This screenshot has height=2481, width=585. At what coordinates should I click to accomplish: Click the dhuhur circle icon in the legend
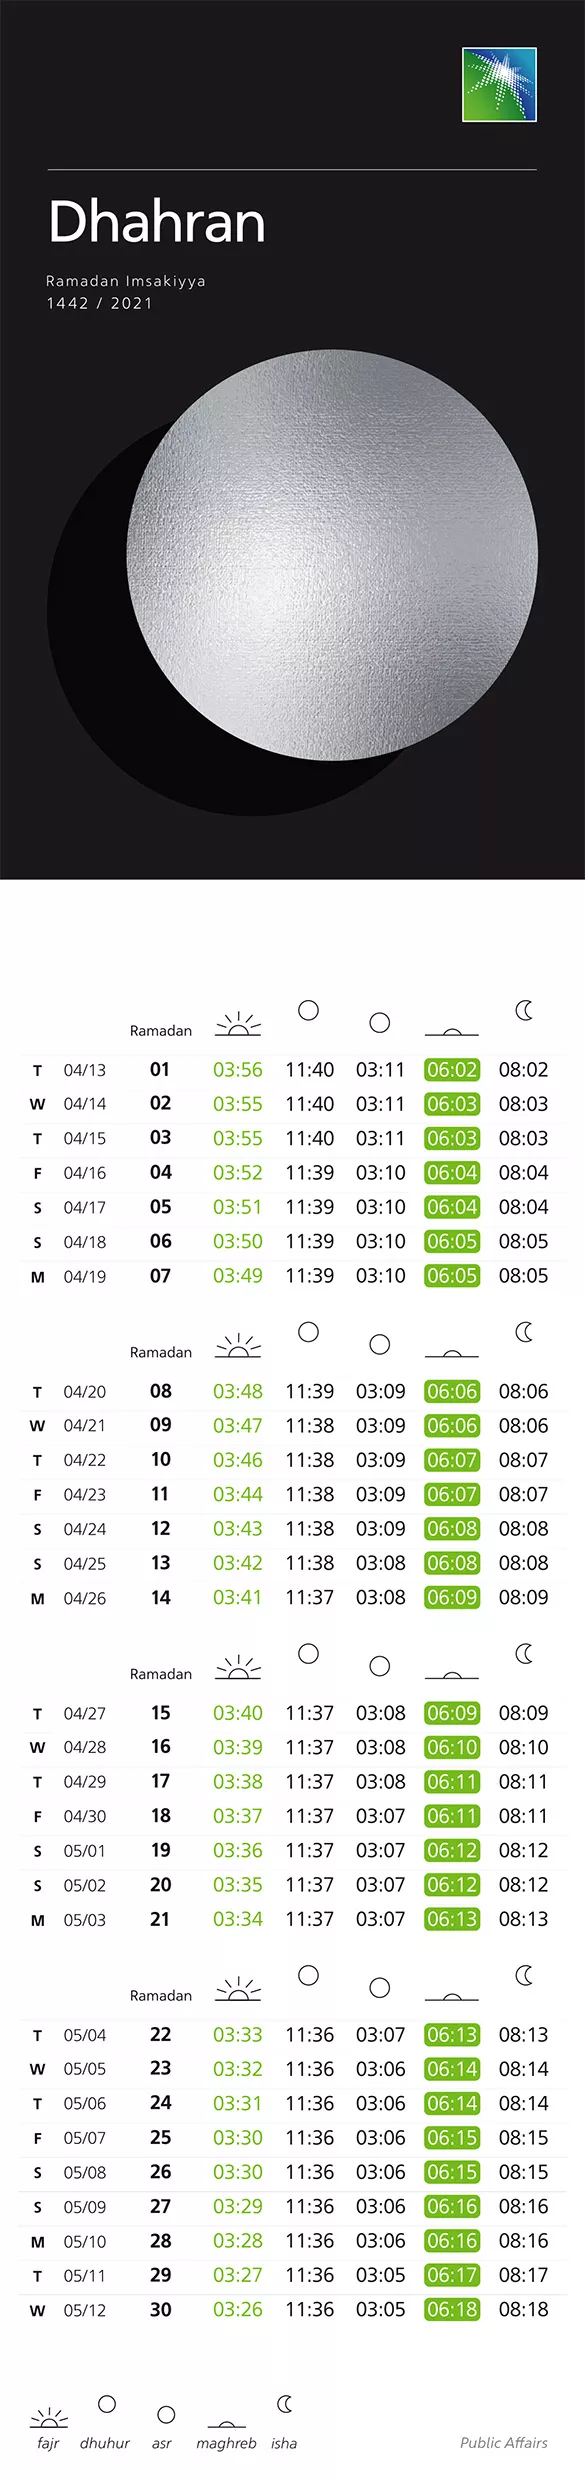click(107, 2403)
